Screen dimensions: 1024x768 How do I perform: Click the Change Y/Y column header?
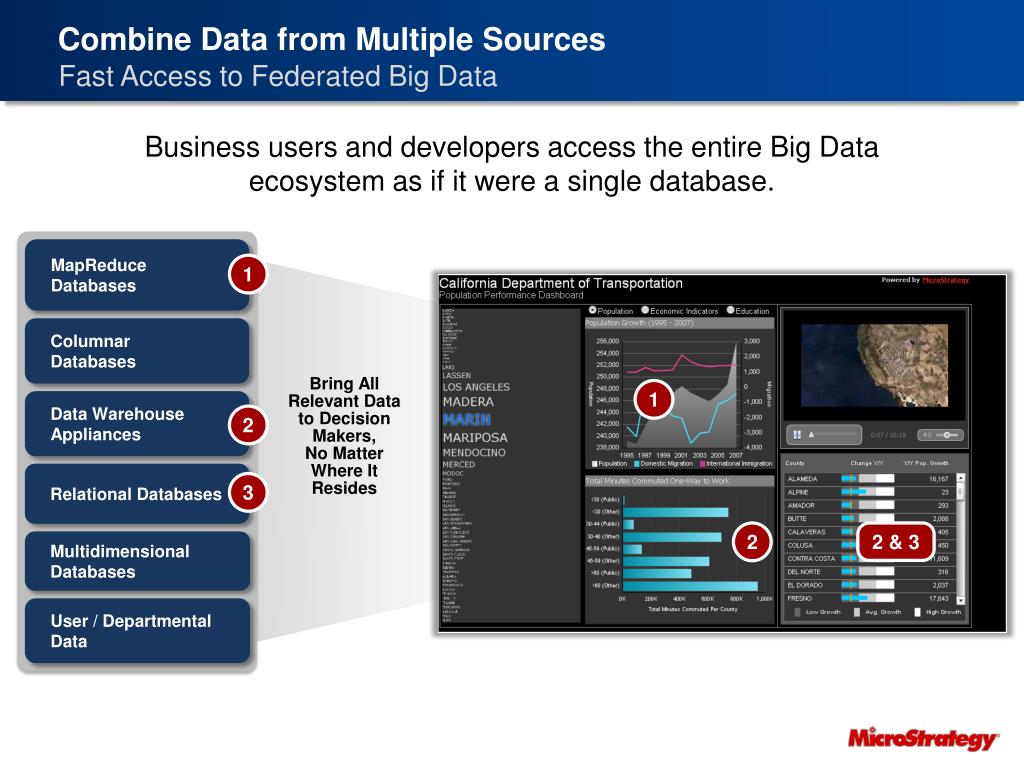[x=867, y=463]
